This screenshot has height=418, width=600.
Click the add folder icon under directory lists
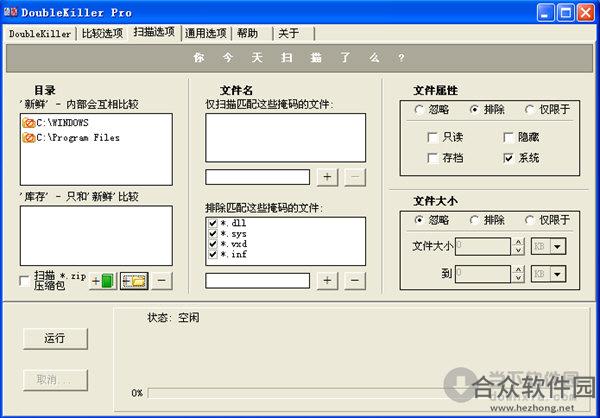(x=134, y=281)
